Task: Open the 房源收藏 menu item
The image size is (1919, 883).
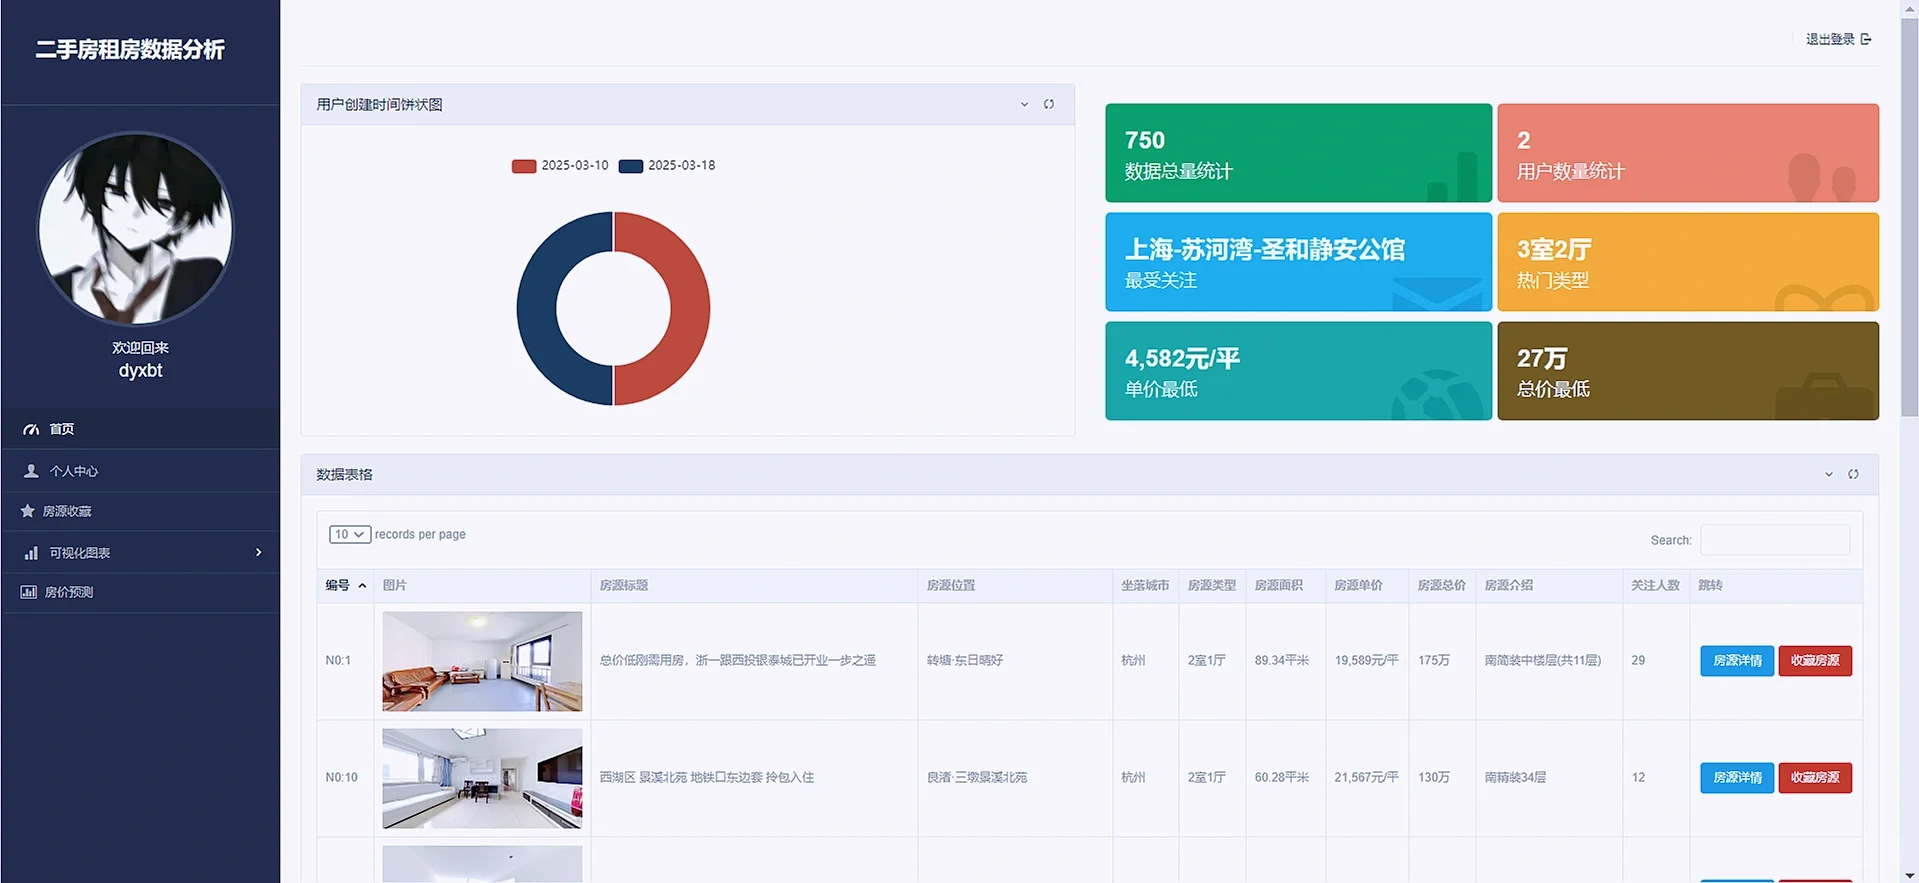Action: (x=140, y=511)
